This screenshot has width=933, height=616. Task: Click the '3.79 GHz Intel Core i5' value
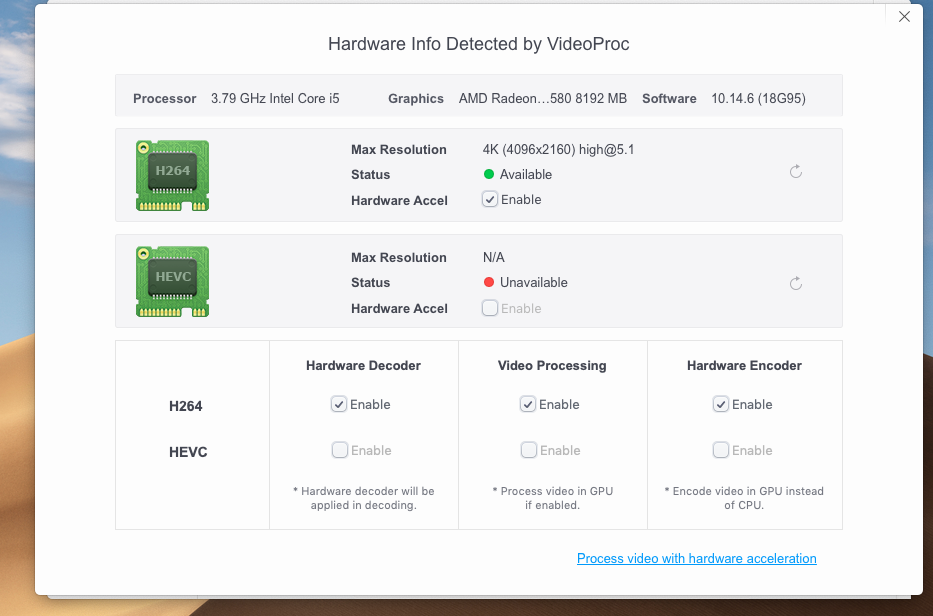tap(275, 98)
